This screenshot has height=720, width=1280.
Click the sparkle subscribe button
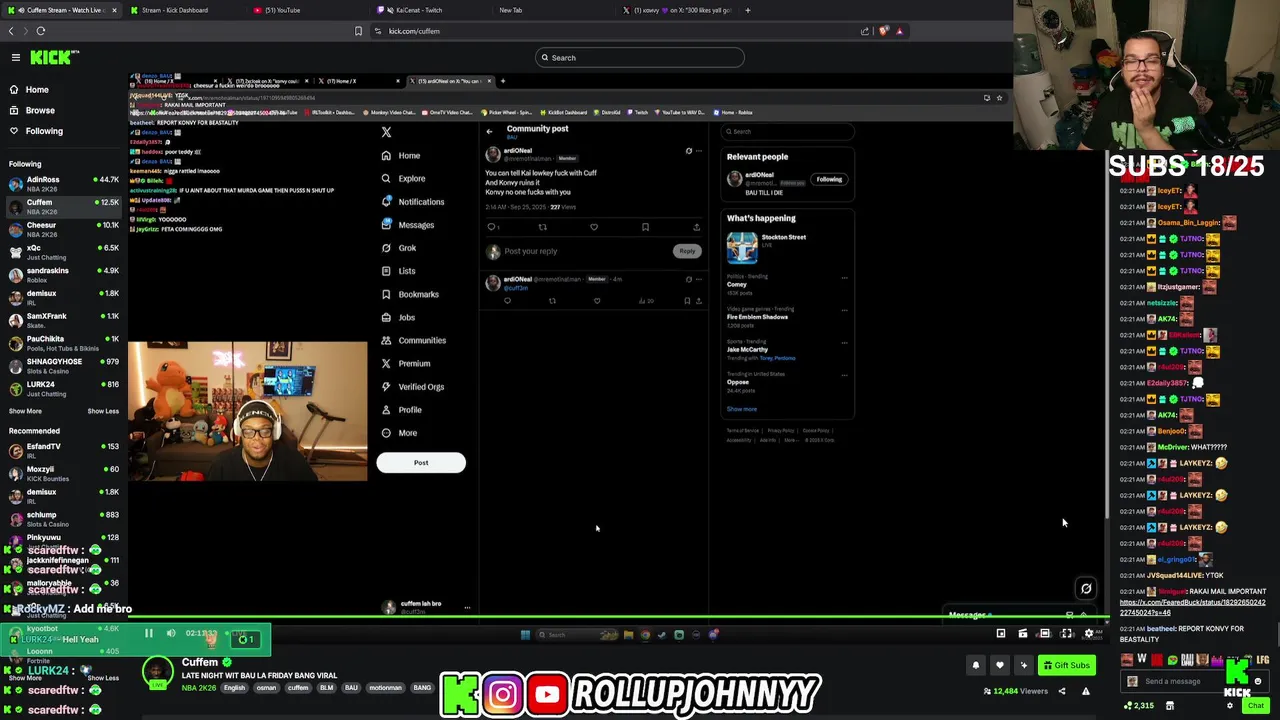click(x=1023, y=665)
